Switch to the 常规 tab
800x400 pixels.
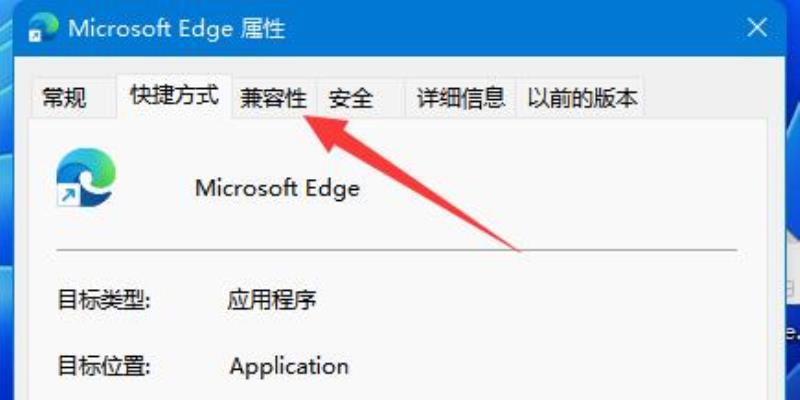(x=64, y=98)
